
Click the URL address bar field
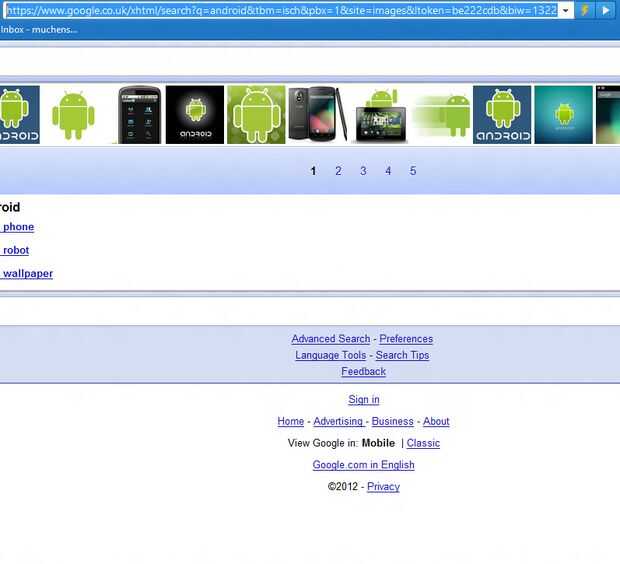[282, 10]
